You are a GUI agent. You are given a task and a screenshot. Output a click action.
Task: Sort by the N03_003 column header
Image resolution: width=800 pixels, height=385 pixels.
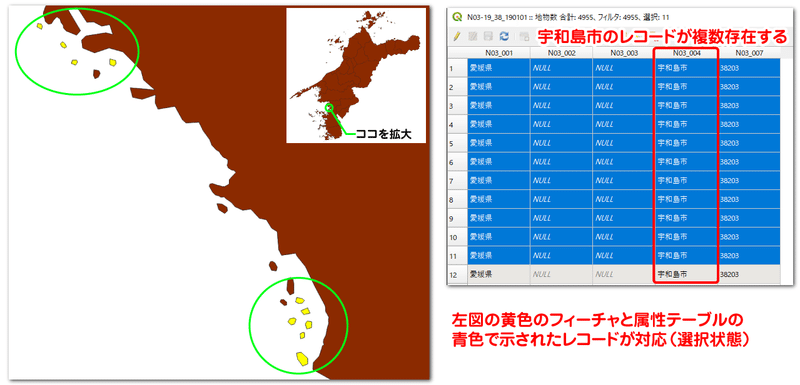click(623, 53)
